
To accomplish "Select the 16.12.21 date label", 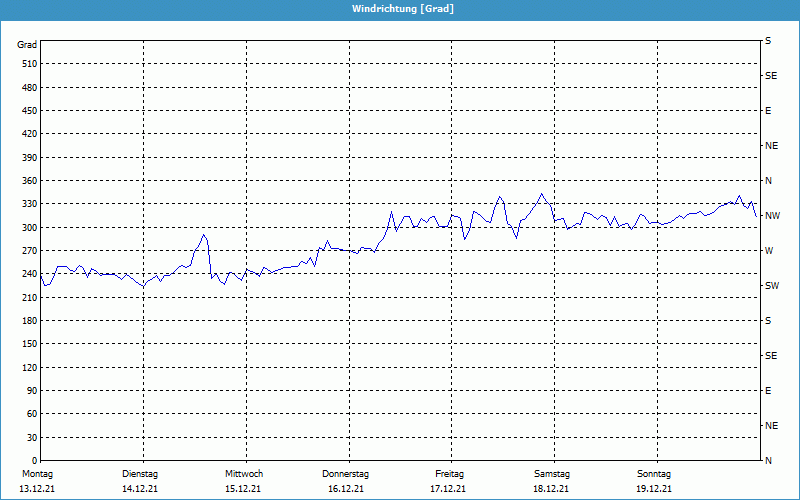I will [346, 489].
